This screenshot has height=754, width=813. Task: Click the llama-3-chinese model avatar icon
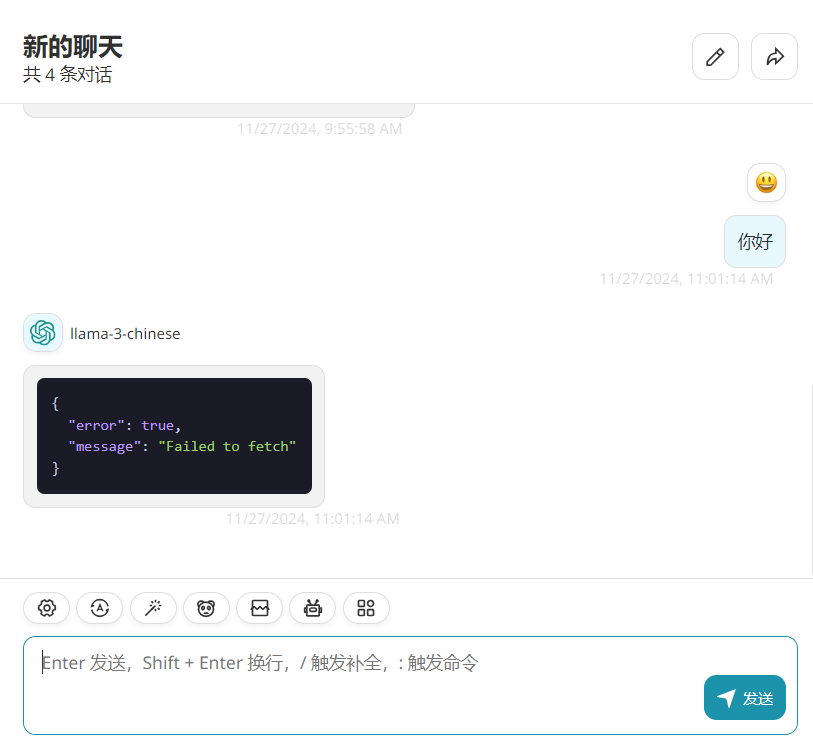(x=43, y=333)
